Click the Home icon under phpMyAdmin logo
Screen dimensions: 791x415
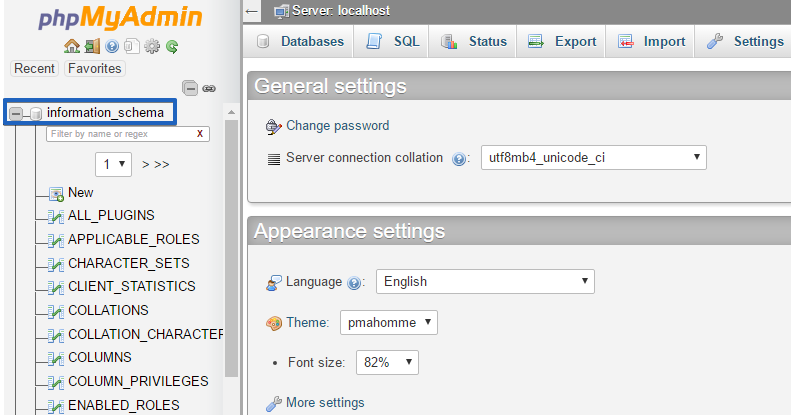(72, 46)
